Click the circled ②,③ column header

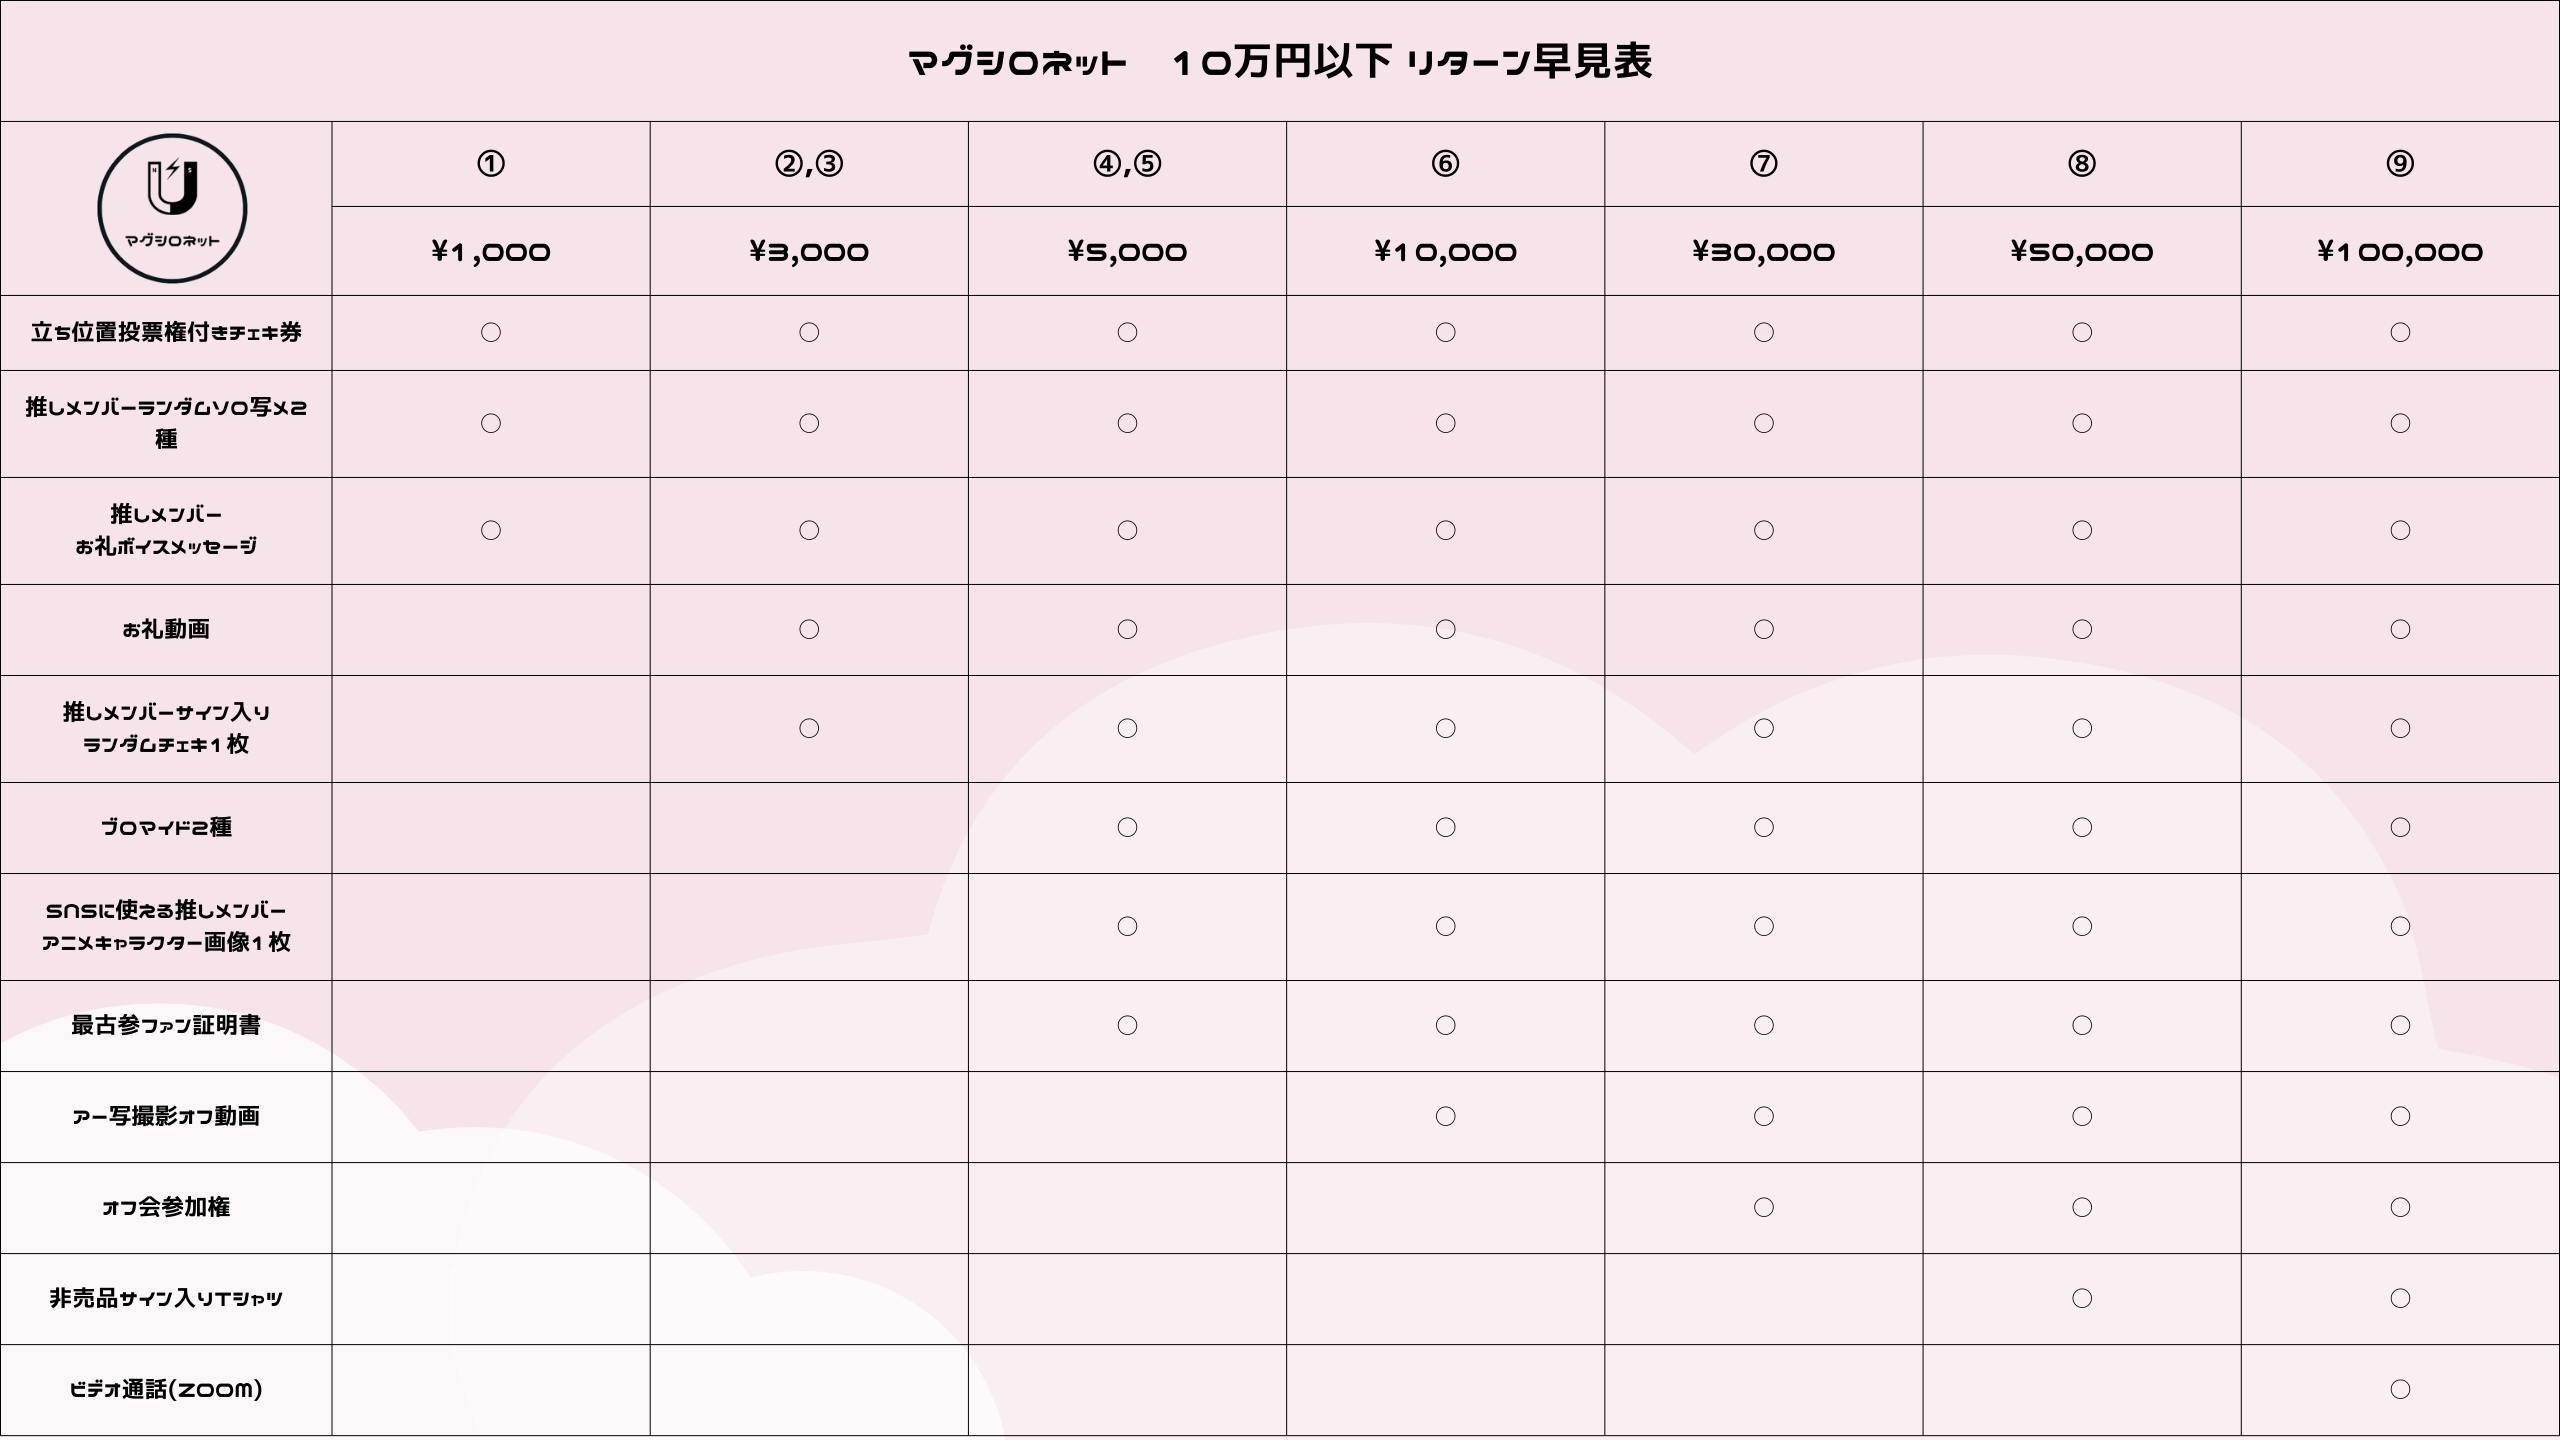pyautogui.click(x=808, y=164)
